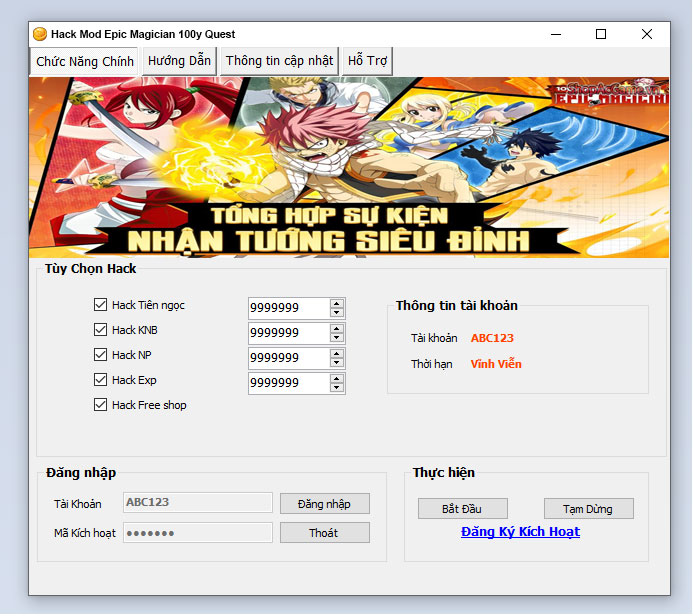Toggle the Hack Exp checkbox
Image resolution: width=693 pixels, height=616 pixels.
click(x=100, y=380)
